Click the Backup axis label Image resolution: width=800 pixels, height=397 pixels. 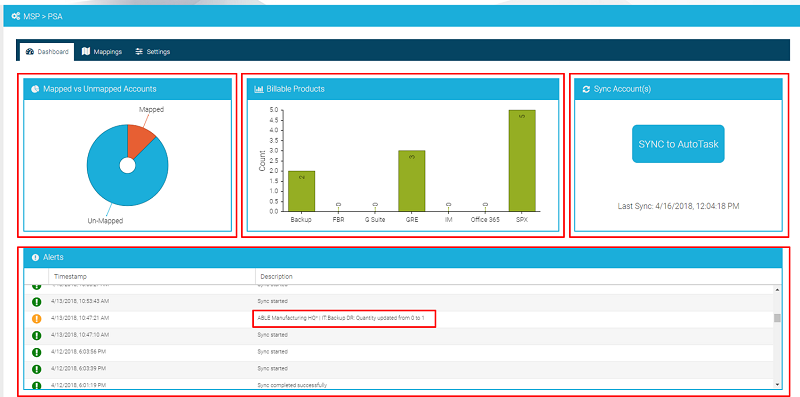(x=301, y=220)
